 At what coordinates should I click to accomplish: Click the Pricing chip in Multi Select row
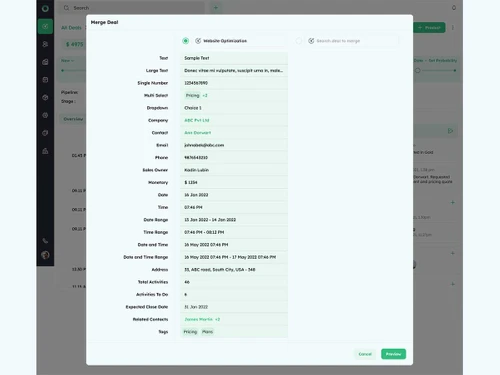192,95
